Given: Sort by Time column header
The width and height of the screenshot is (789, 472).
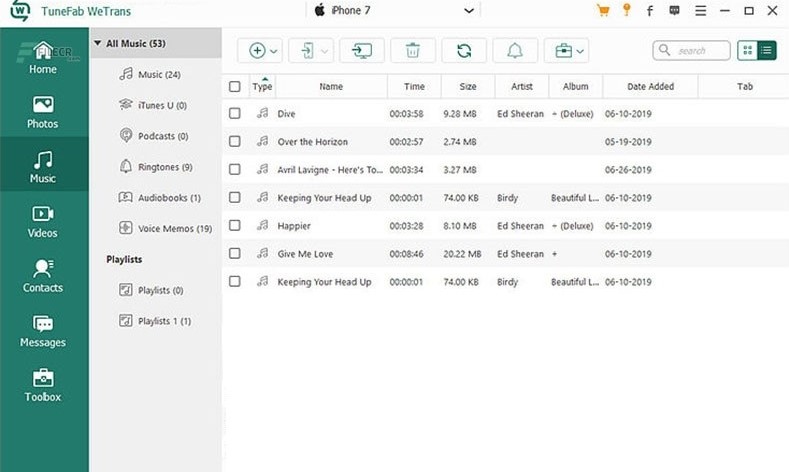Looking at the screenshot, I should pos(414,87).
